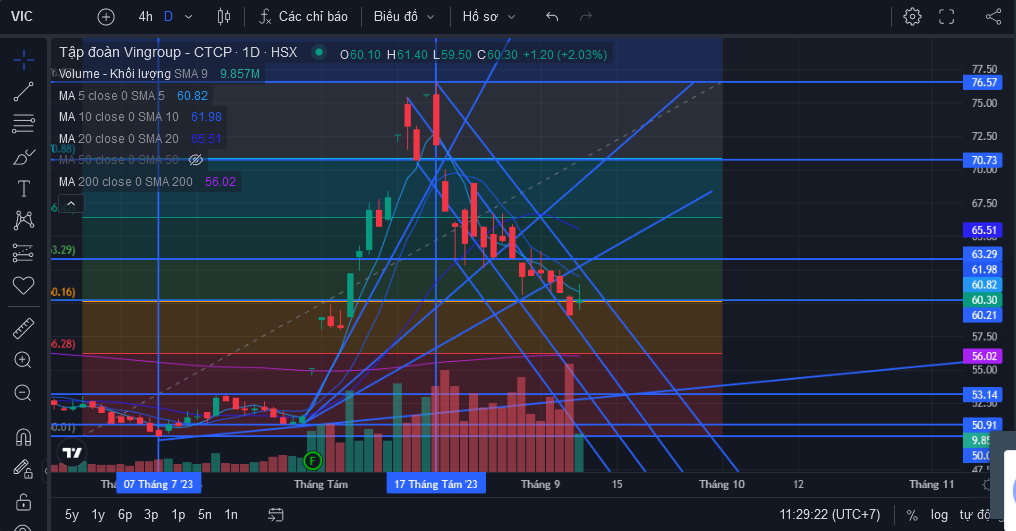Select the crosshair cursor tool
Viewport: 1016px width, 531px height.
[23, 60]
